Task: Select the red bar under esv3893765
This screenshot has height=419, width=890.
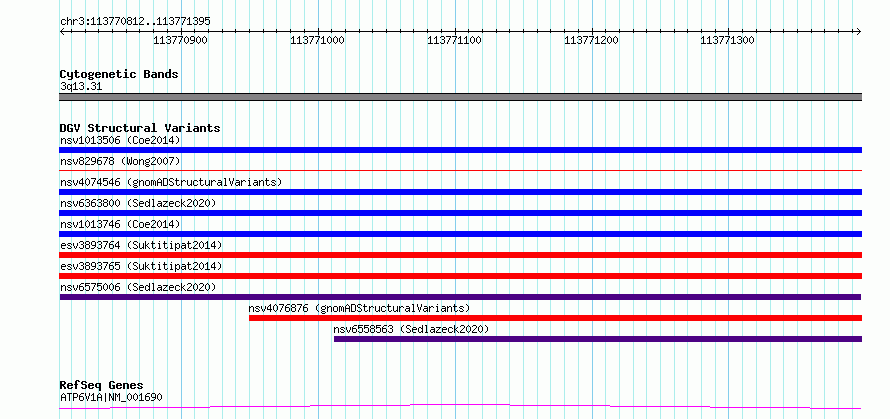Action: click(x=460, y=276)
